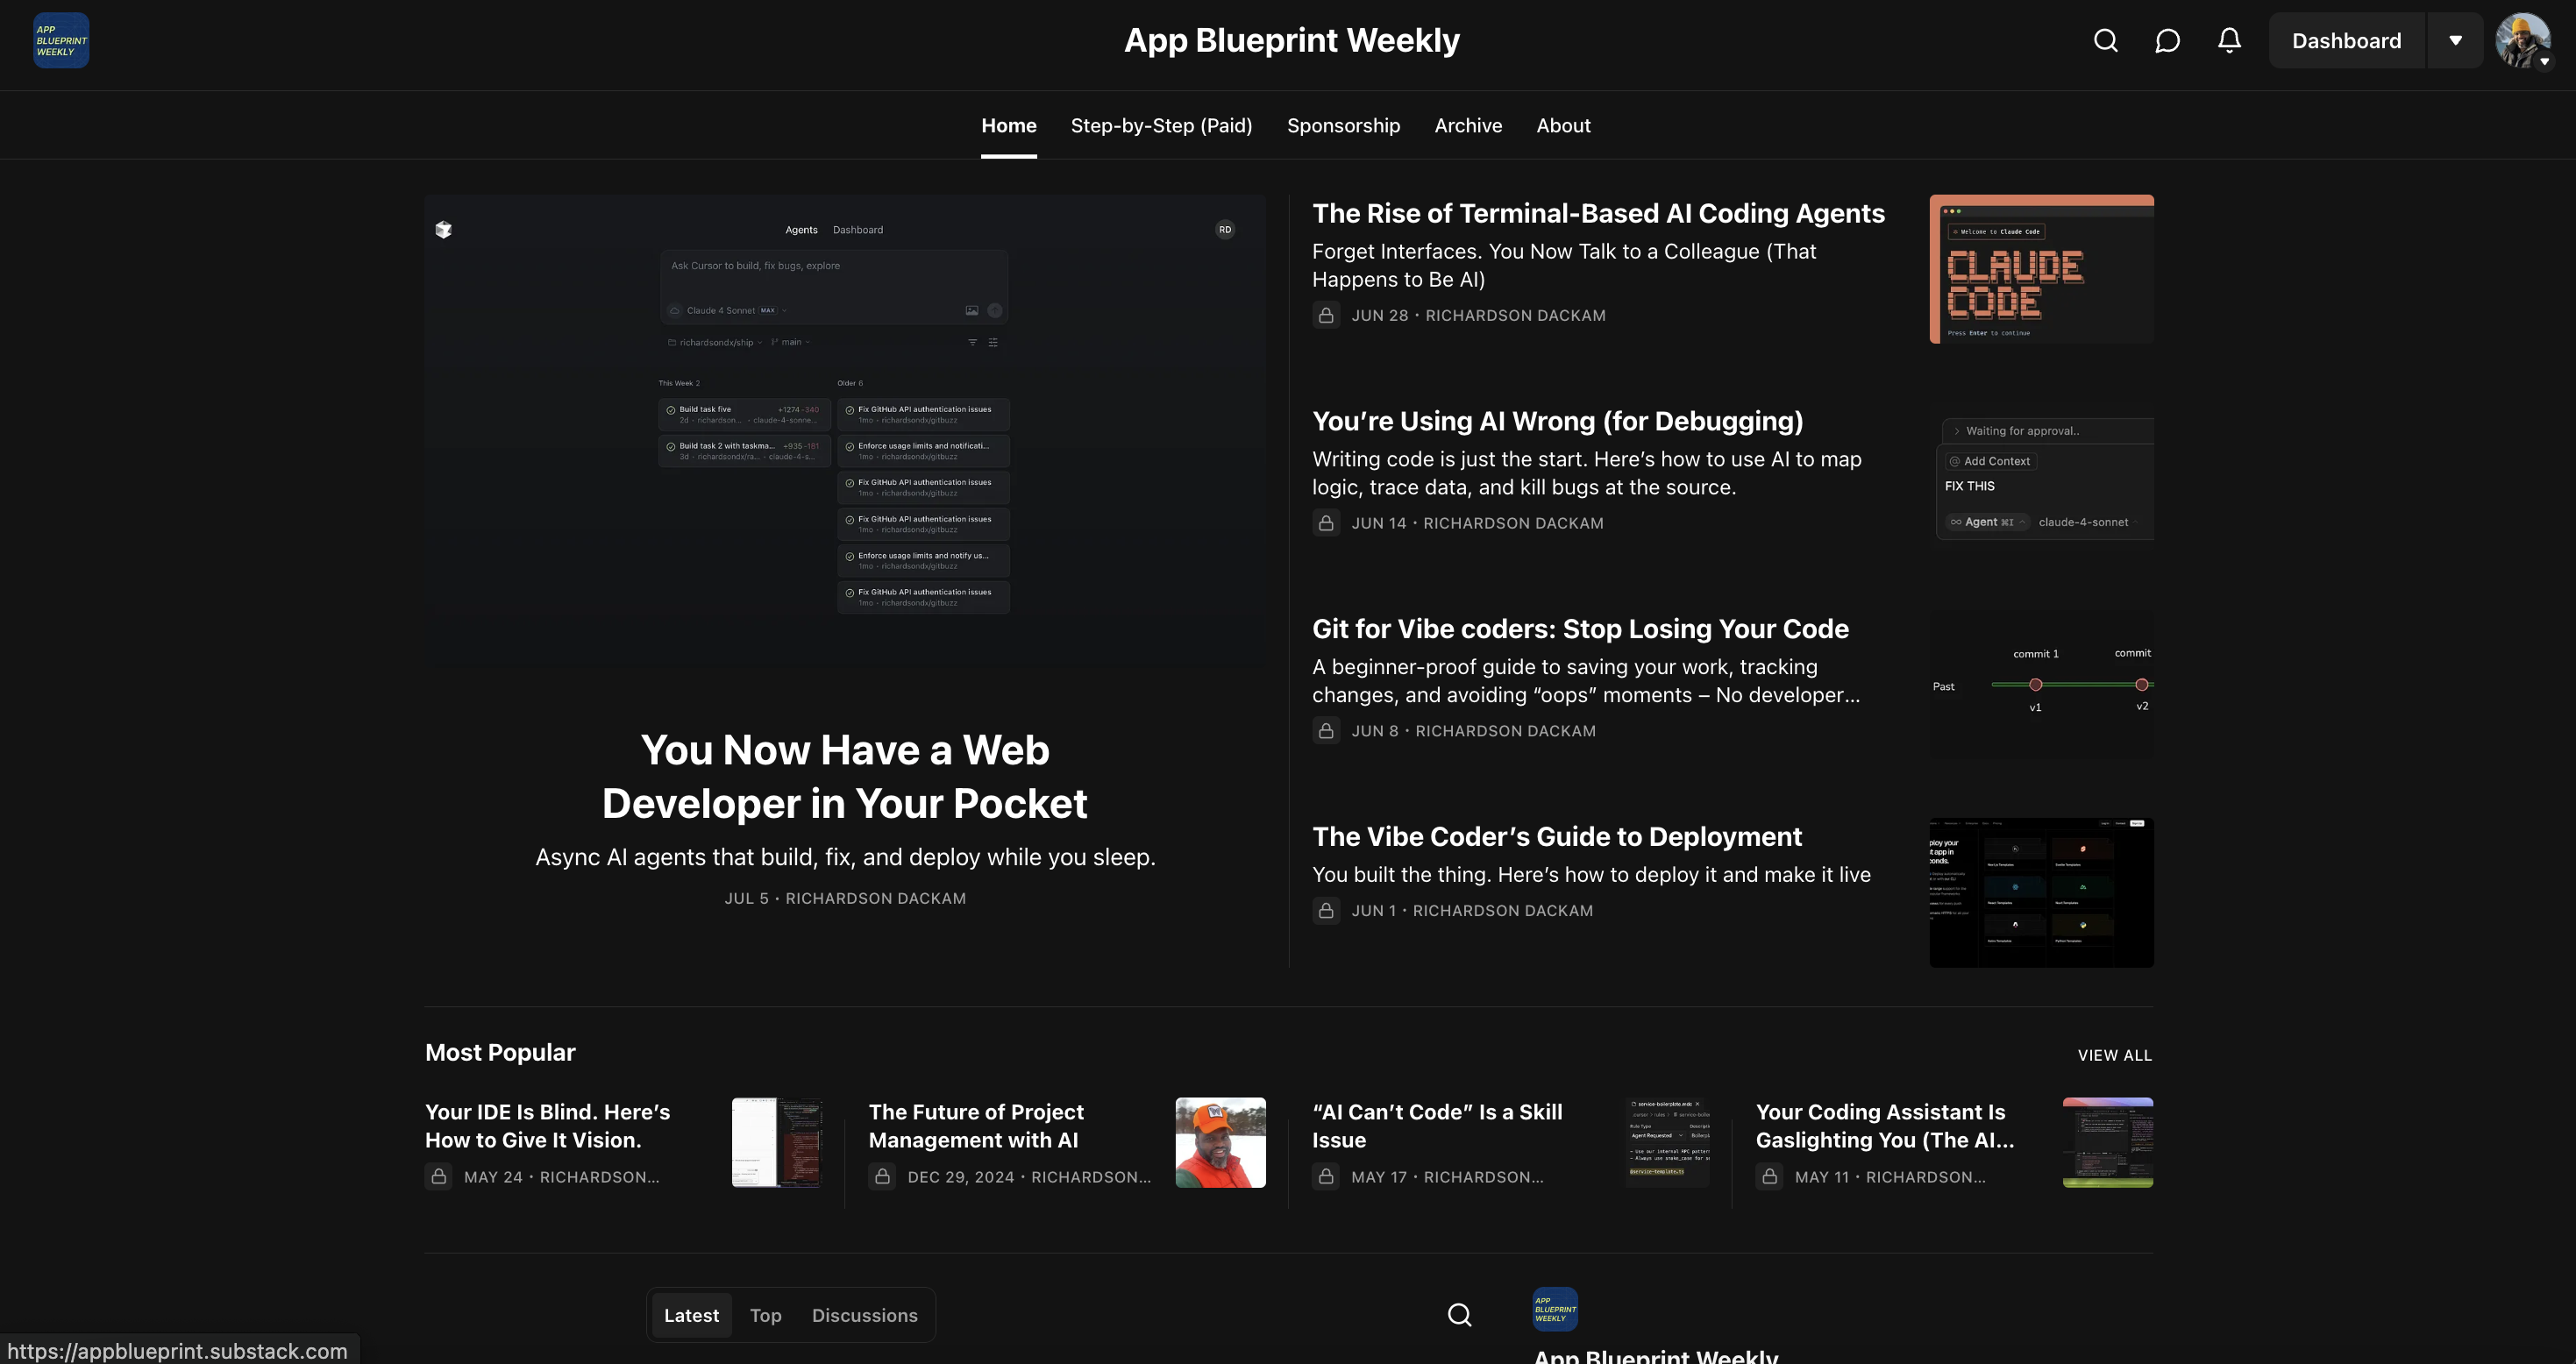The image size is (2576, 1364).
Task: Expand the Dashboard dropdown arrow
Action: (2455, 41)
